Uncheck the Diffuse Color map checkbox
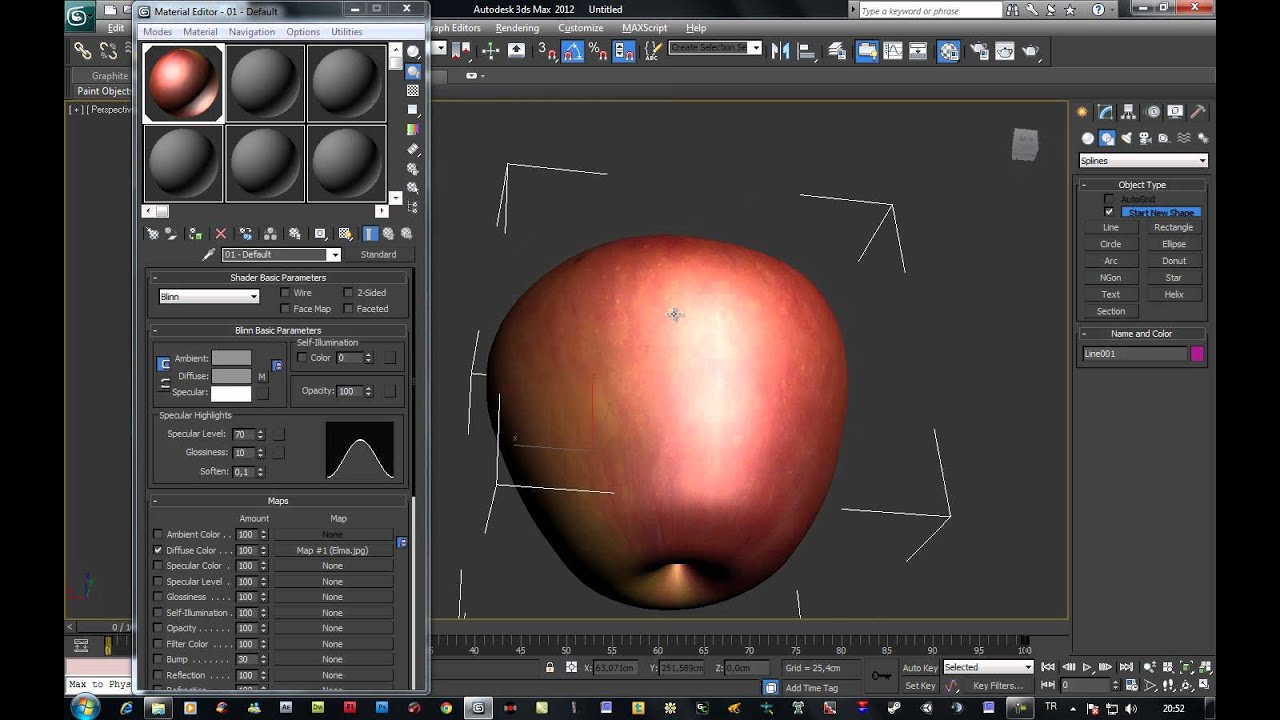1280x720 pixels. pos(158,550)
